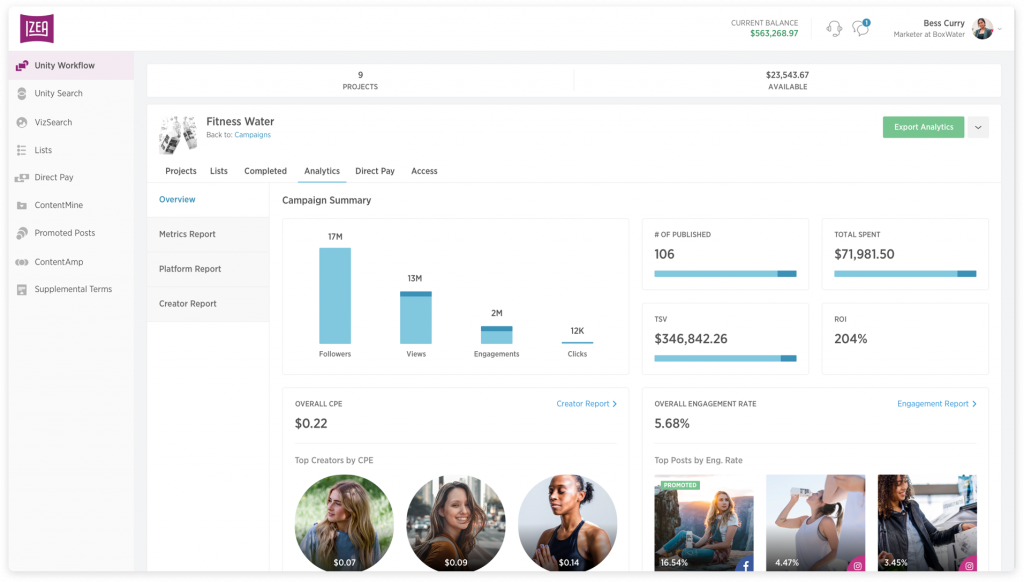This screenshot has width=1024, height=582.
Task: Open the Promoted Posts sidebar icon
Action: coord(22,233)
